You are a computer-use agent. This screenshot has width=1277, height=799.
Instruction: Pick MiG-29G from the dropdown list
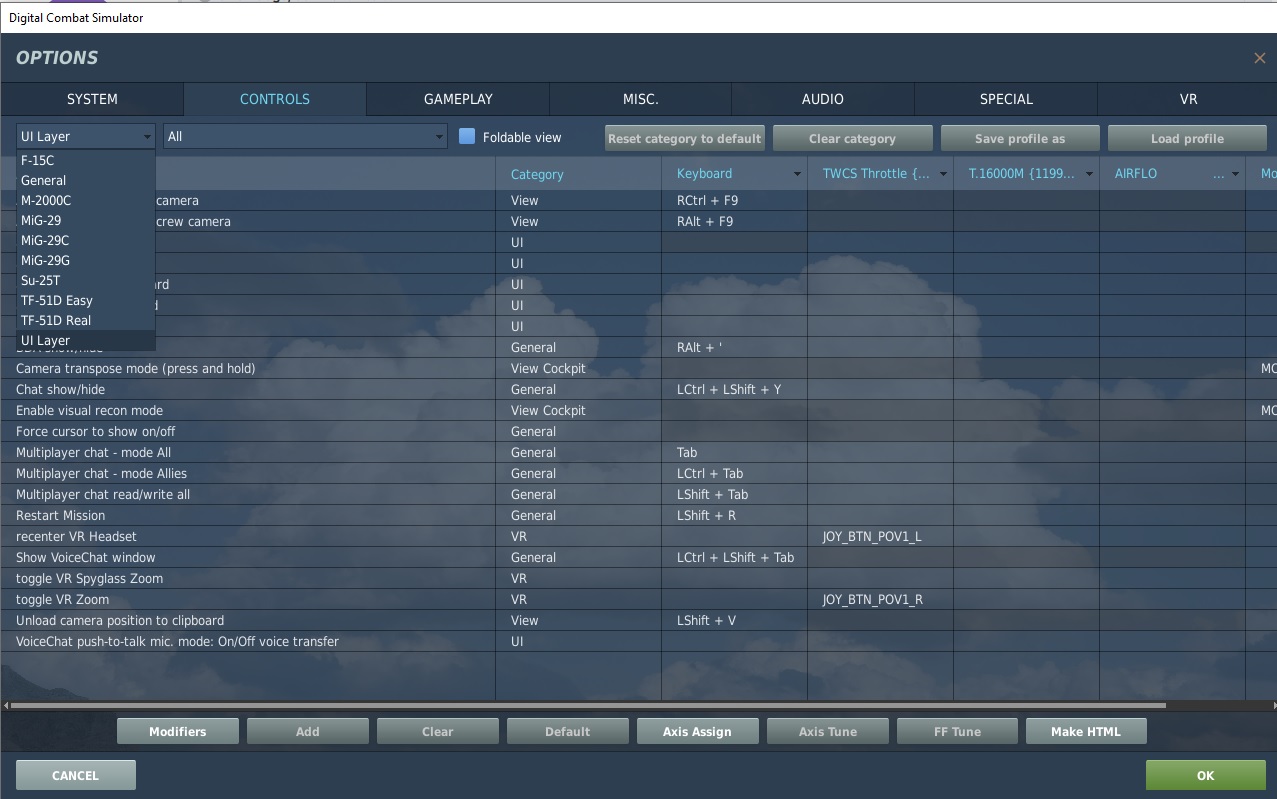86,260
